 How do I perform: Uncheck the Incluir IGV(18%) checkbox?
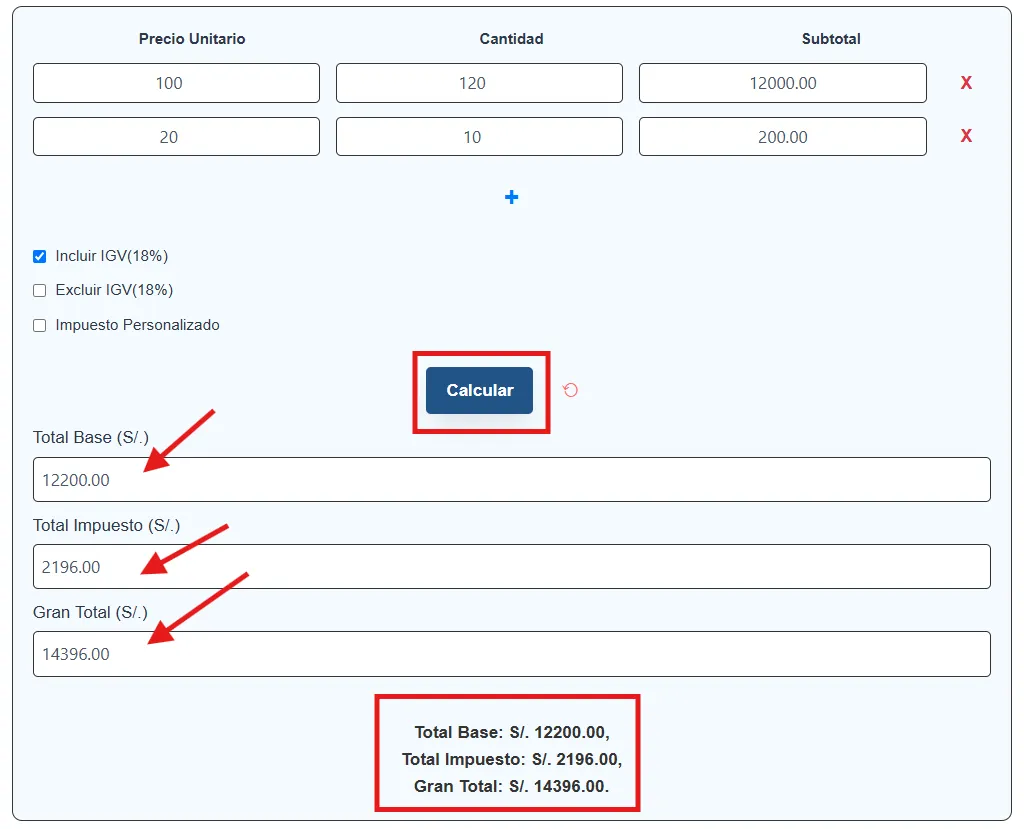coord(40,256)
